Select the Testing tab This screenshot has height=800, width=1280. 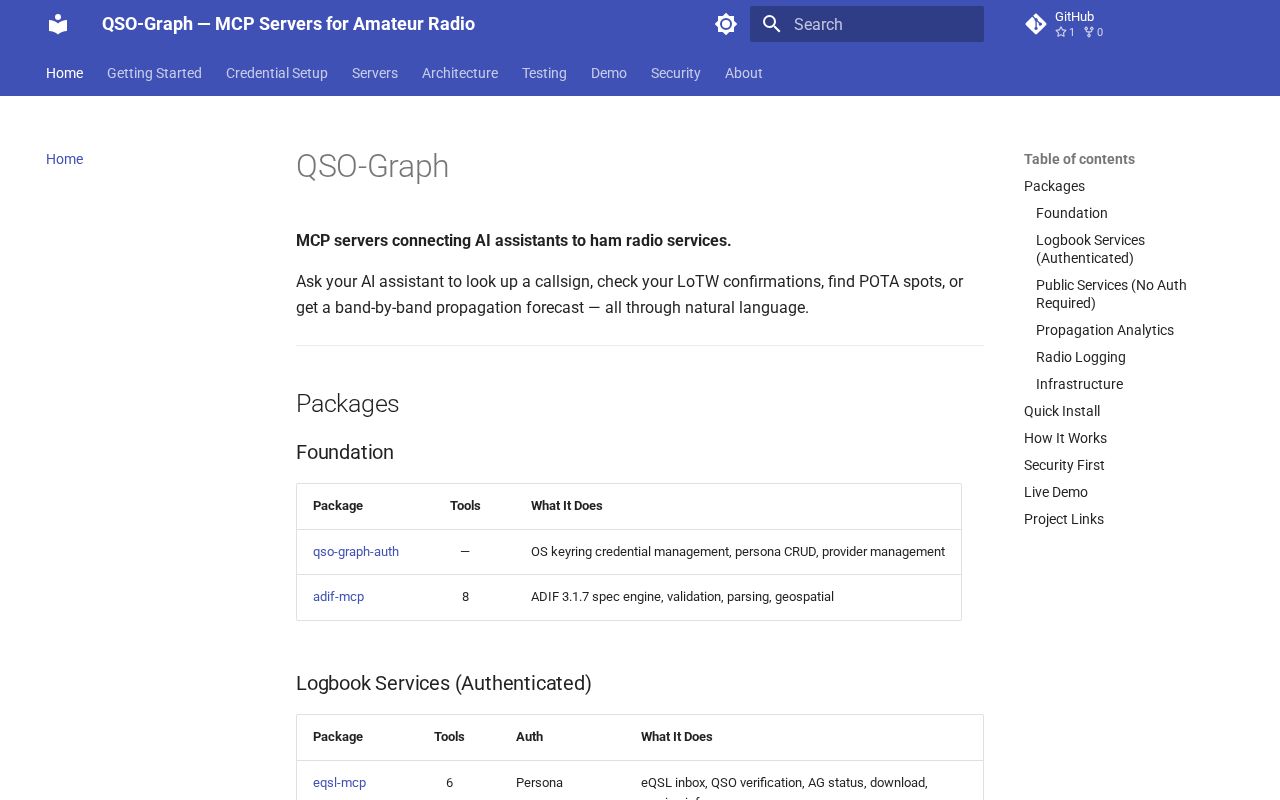coord(544,73)
